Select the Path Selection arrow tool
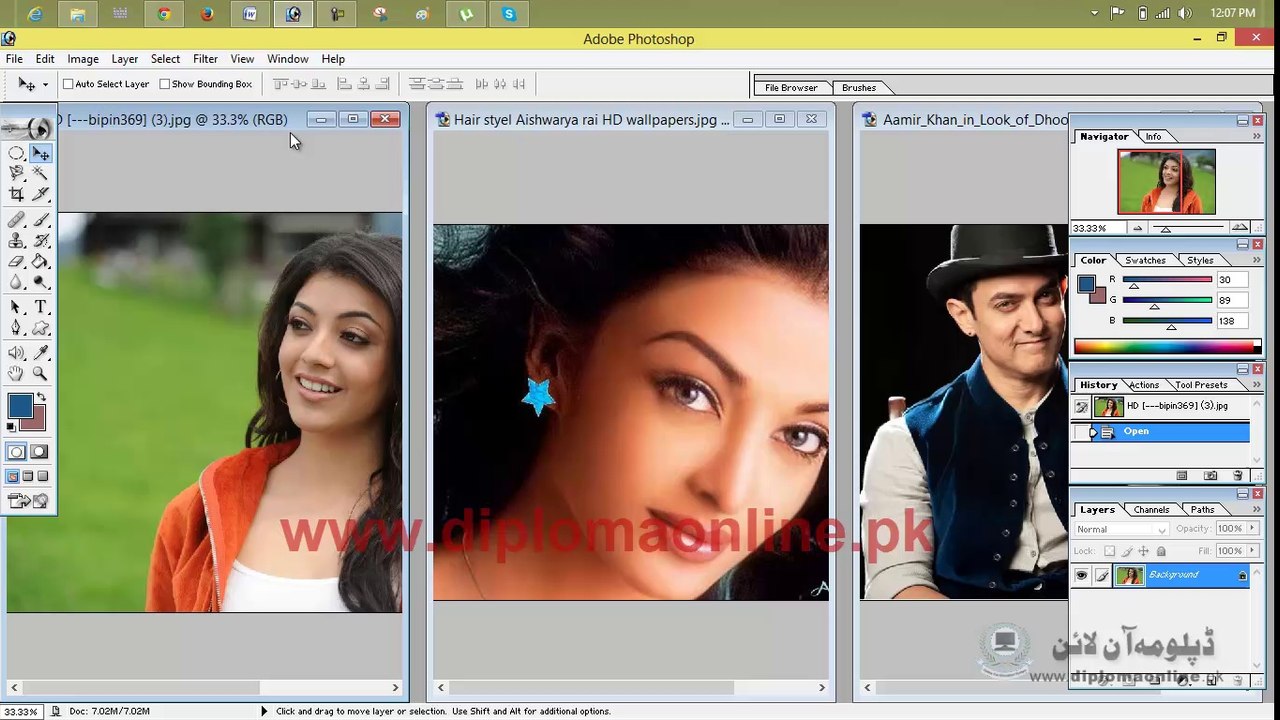 [17, 307]
